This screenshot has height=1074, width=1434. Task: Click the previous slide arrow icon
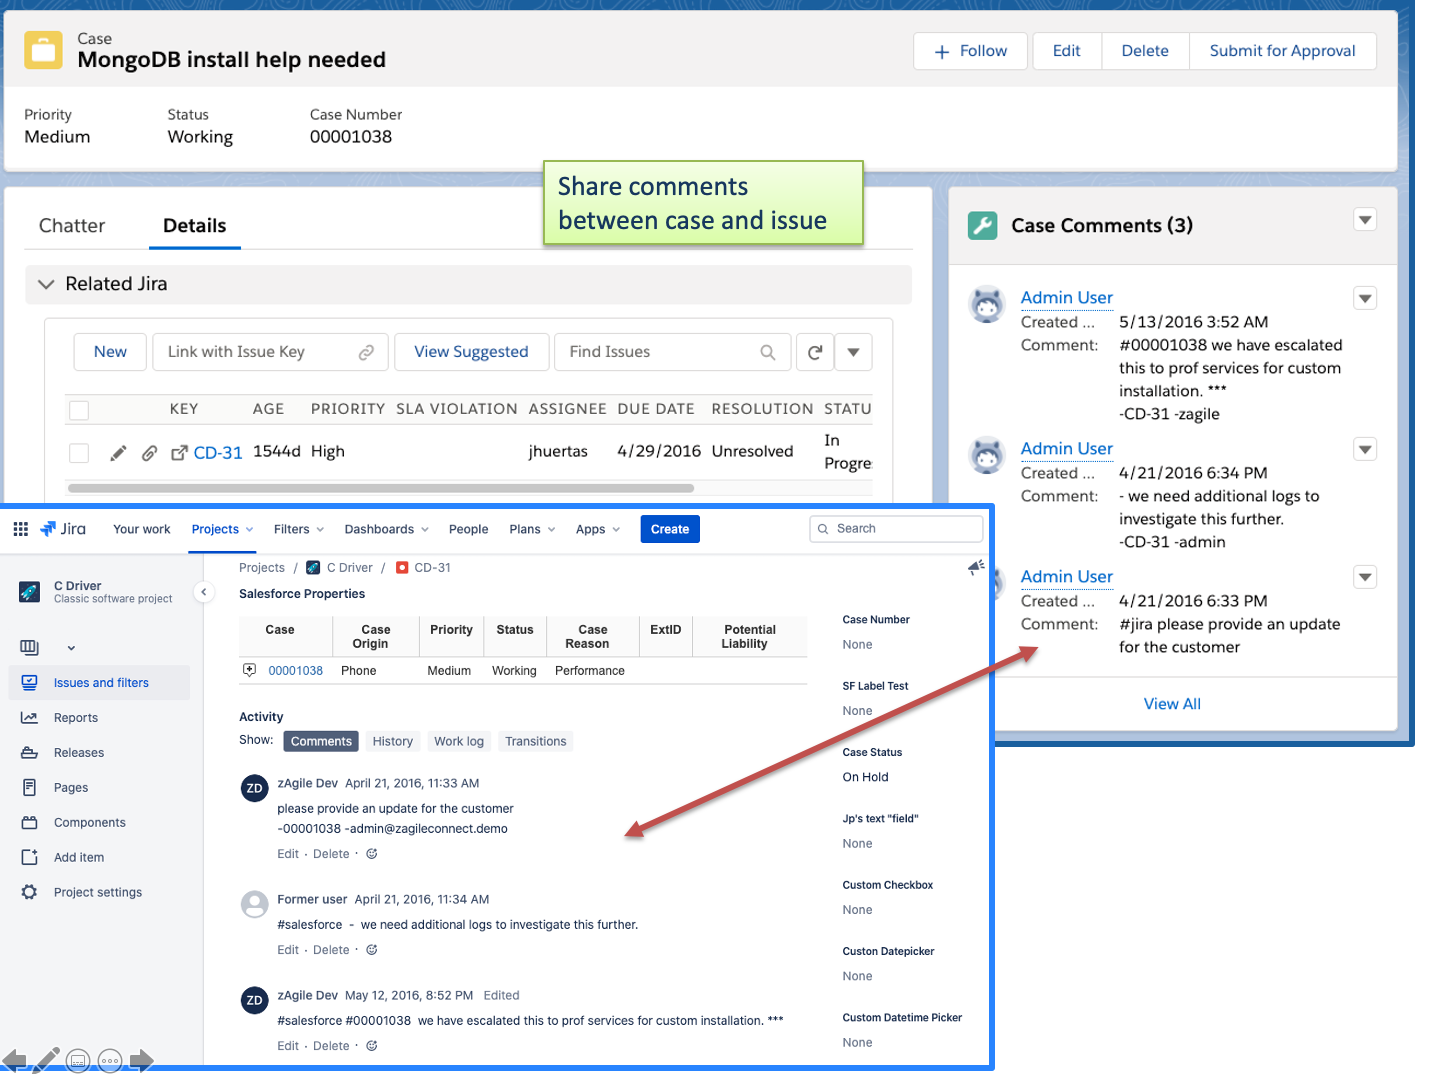(x=14, y=1061)
